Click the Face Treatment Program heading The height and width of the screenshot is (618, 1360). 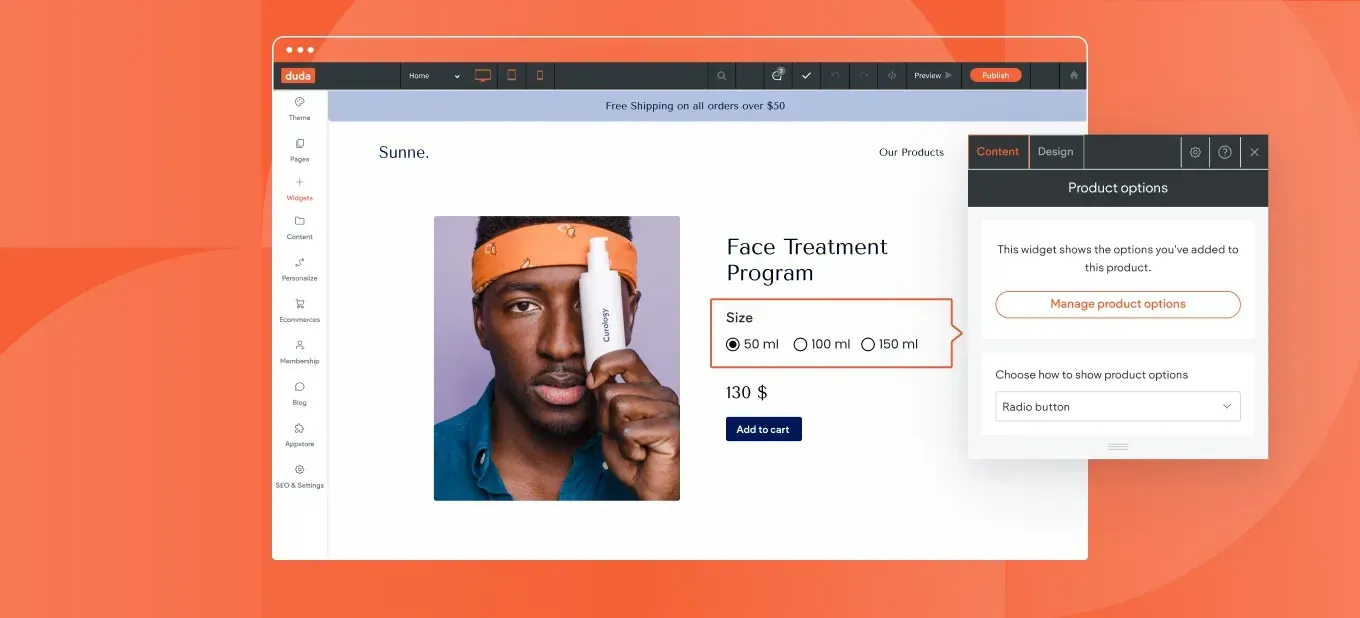807,260
